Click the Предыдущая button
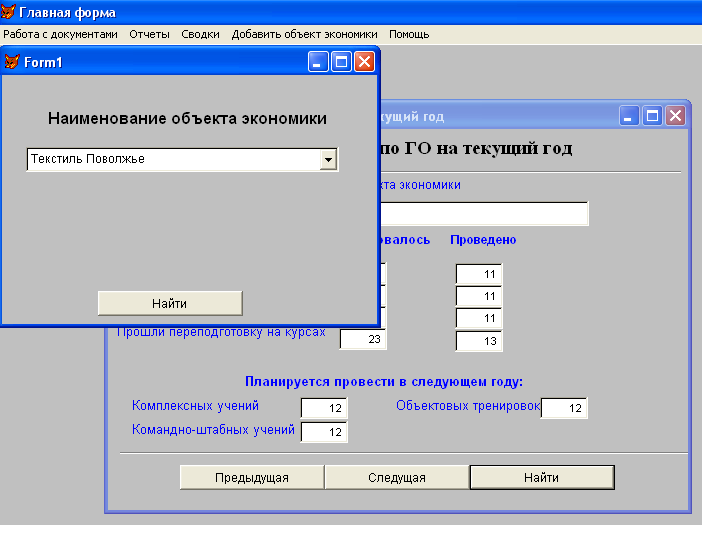The image size is (702, 534). (x=252, y=478)
